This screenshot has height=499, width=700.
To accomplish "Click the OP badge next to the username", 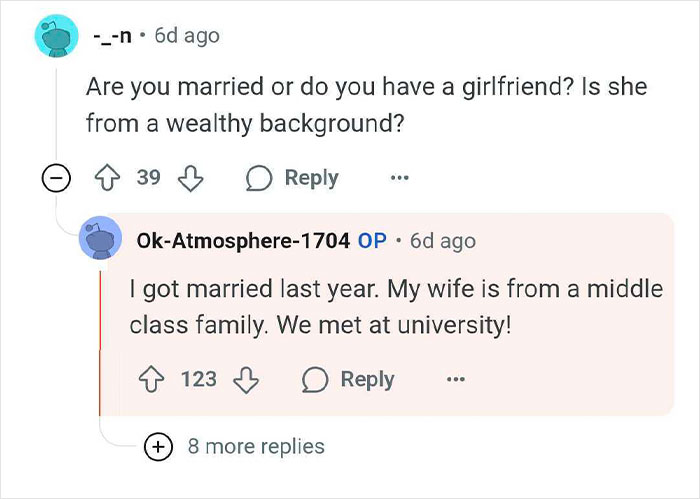I will pyautogui.click(x=372, y=241).
